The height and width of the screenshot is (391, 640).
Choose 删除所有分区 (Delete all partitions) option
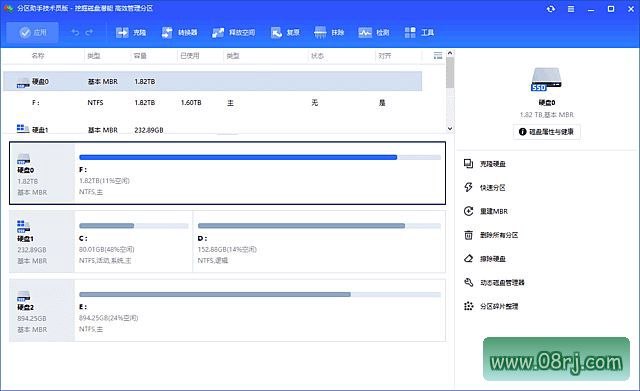[491, 235]
